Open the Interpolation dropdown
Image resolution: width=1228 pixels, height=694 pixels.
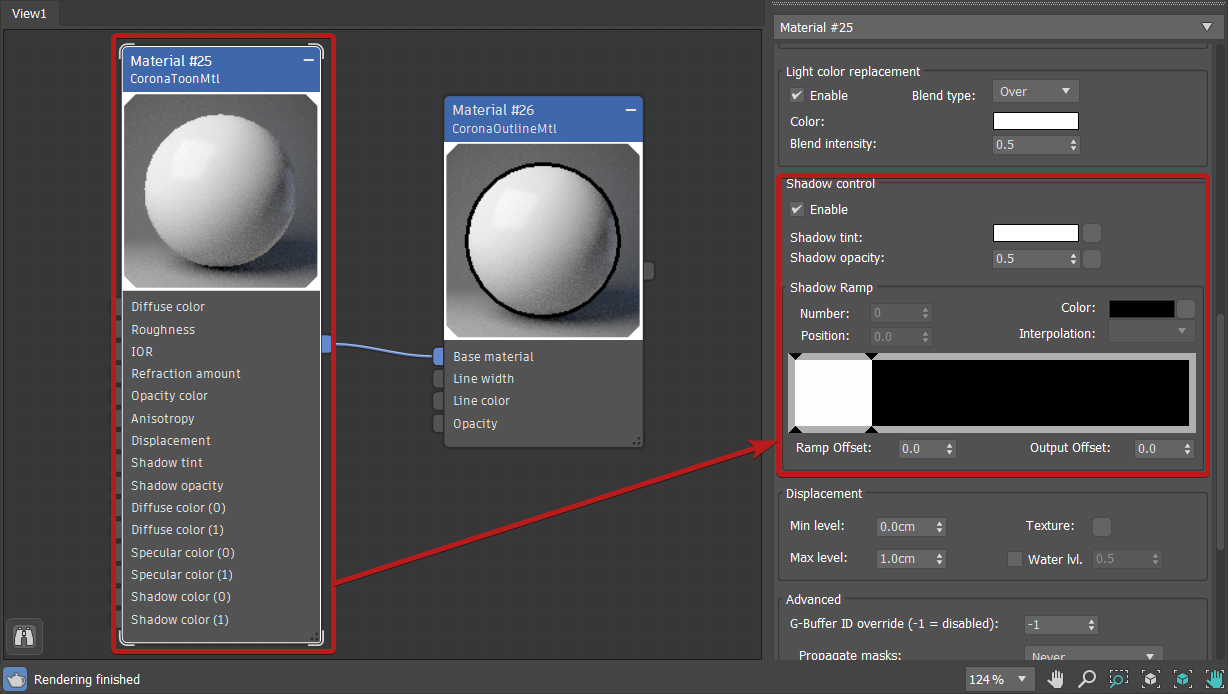click(x=1152, y=332)
